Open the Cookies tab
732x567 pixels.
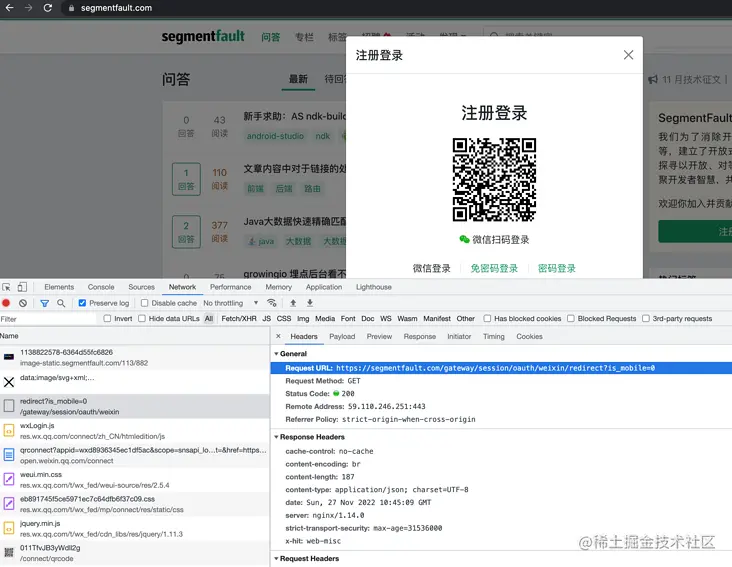click(529, 336)
